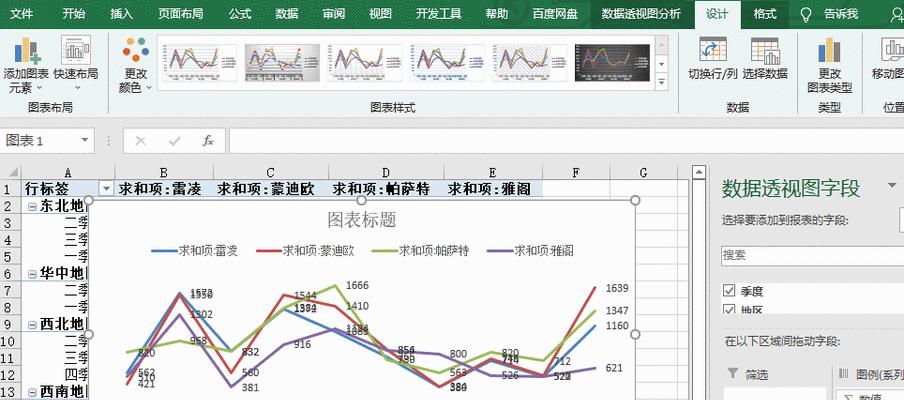Collapse the 华中地区 row group

[32, 274]
